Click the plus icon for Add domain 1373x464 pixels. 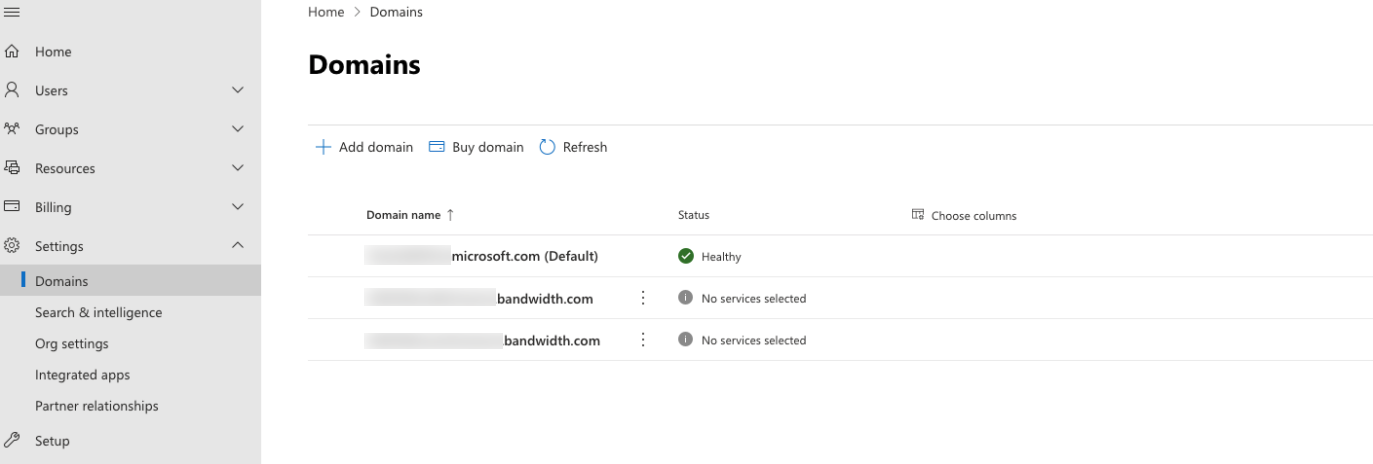[323, 147]
